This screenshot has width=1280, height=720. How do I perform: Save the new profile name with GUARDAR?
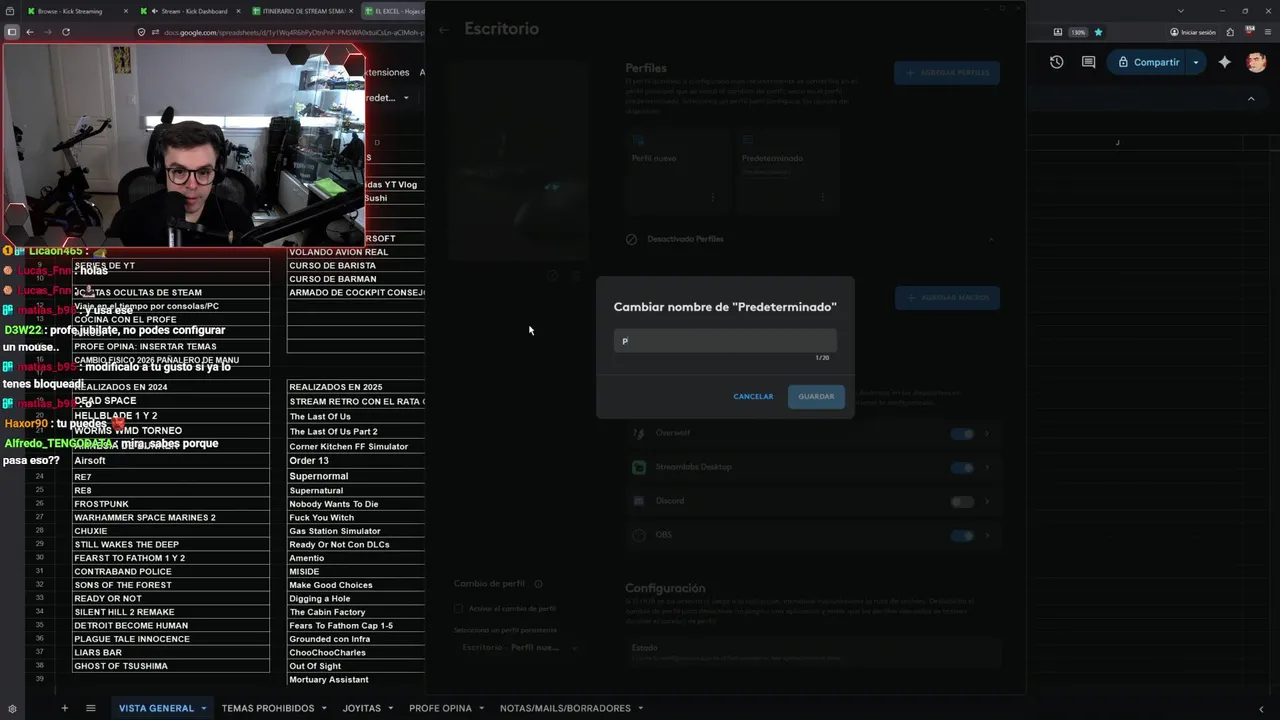[x=816, y=396]
